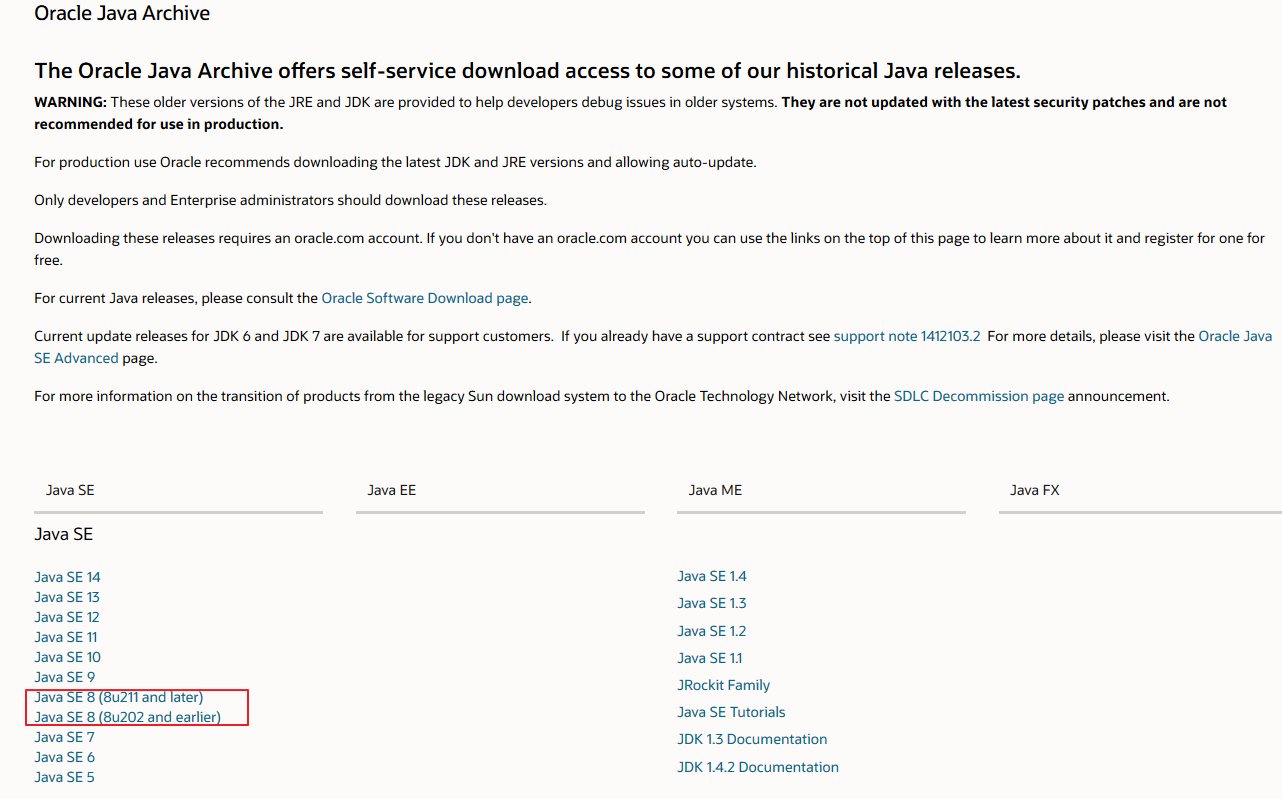Viewport: 1282px width, 799px height.
Task: Open the JRockit Family link
Action: pos(723,685)
